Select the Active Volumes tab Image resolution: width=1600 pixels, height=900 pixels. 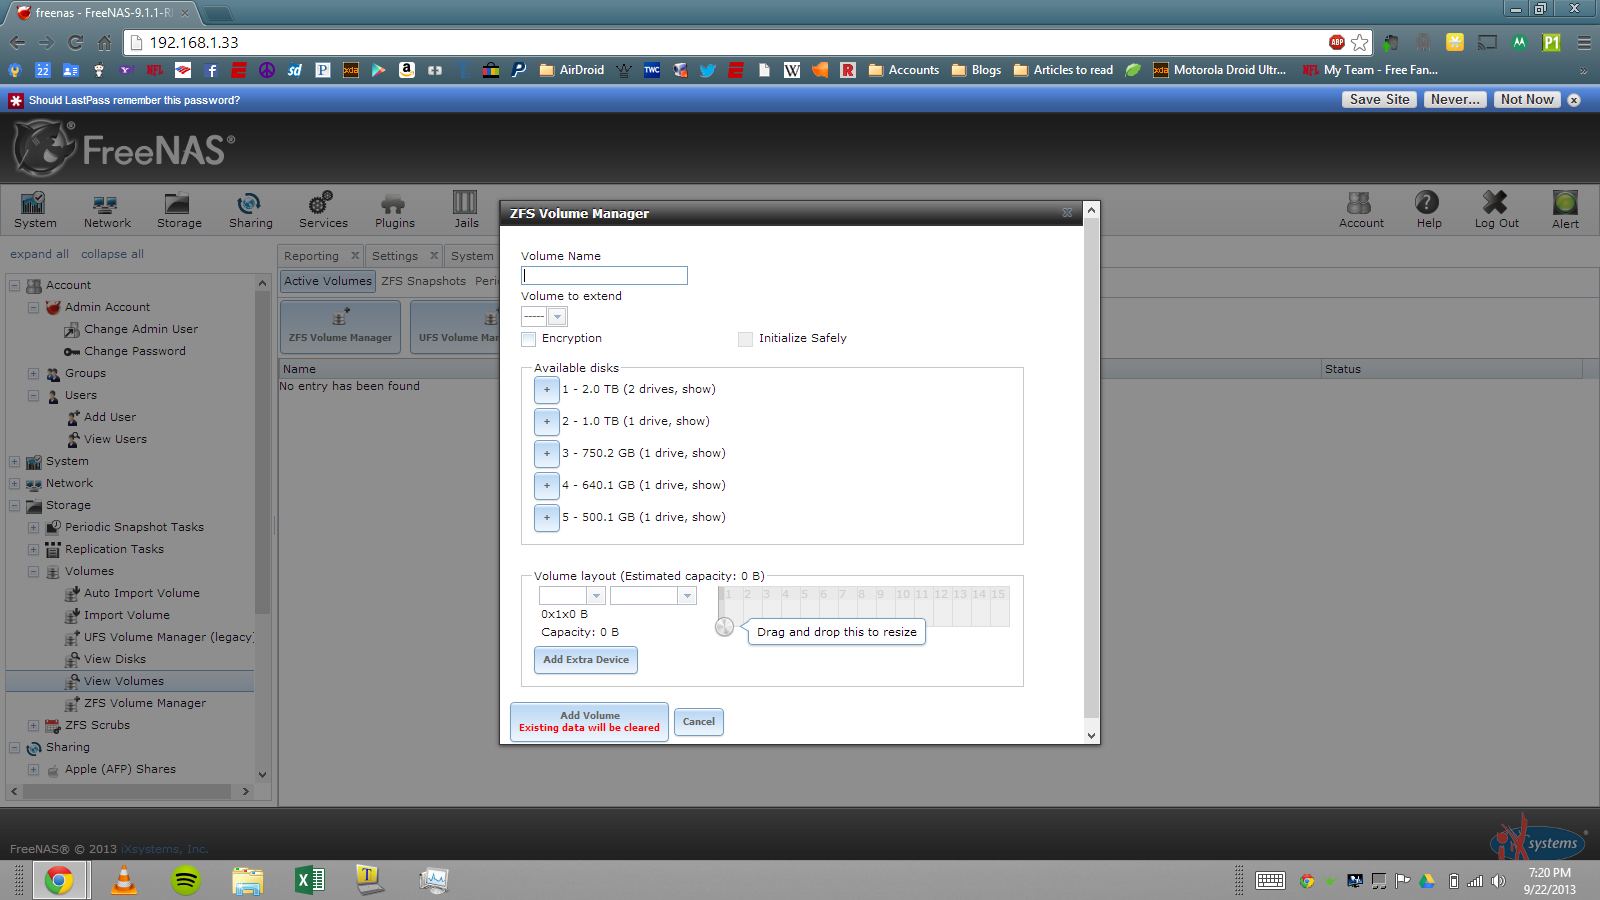click(x=327, y=281)
